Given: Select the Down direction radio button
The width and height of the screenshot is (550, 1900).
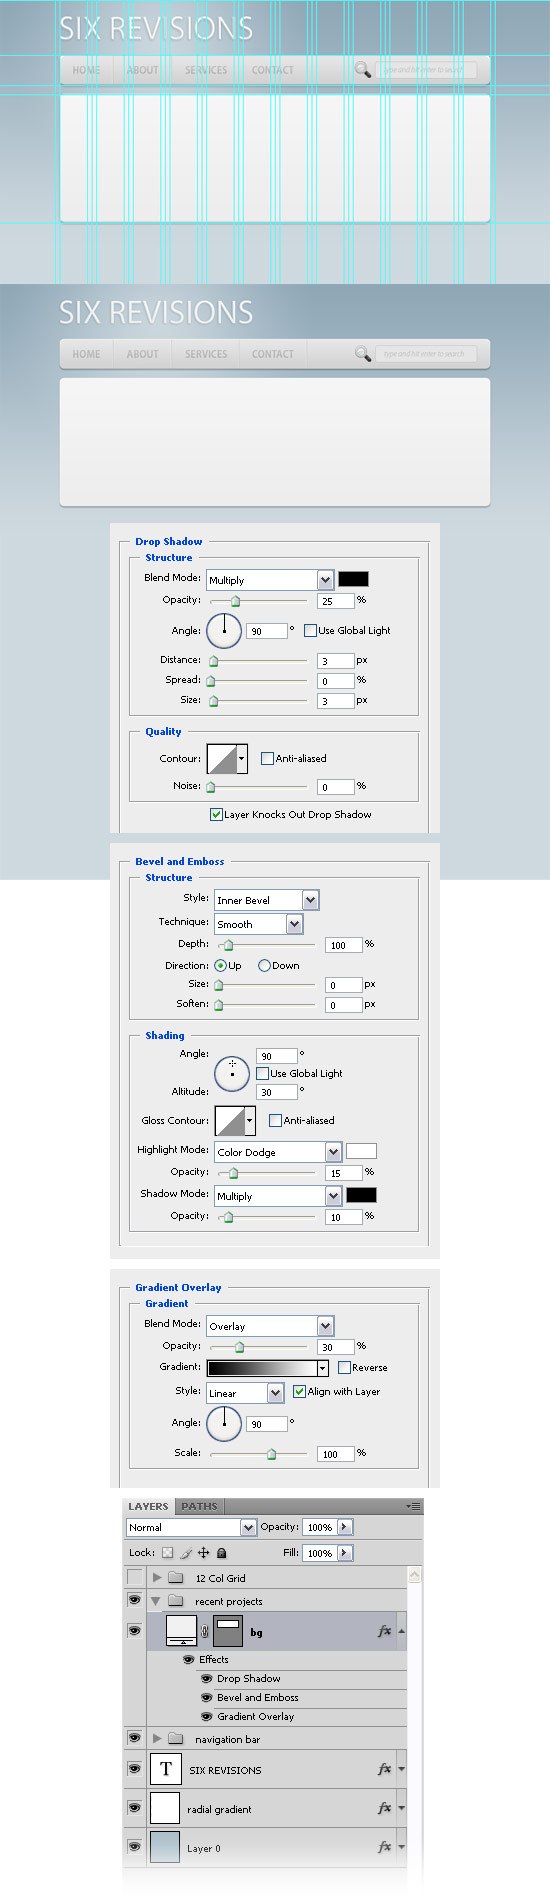Looking at the screenshot, I should pyautogui.click(x=264, y=965).
